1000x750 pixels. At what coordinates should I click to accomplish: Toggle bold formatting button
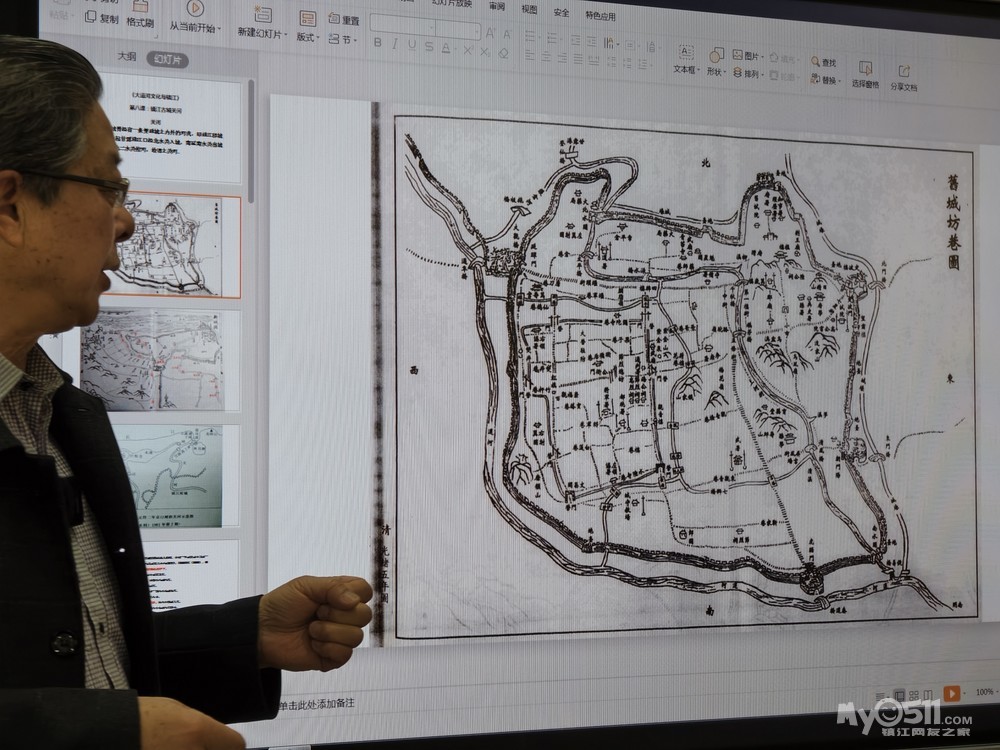pos(378,43)
